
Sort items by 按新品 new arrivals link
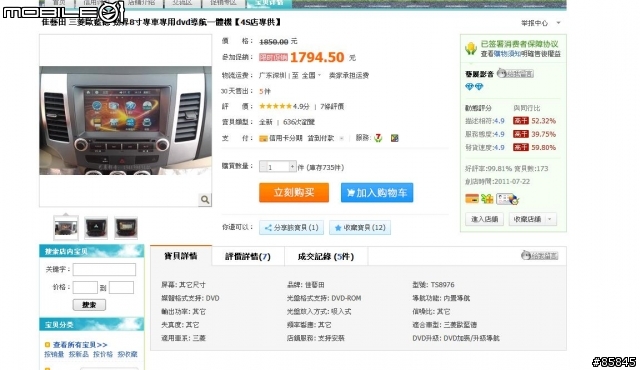pyautogui.click(x=78, y=354)
